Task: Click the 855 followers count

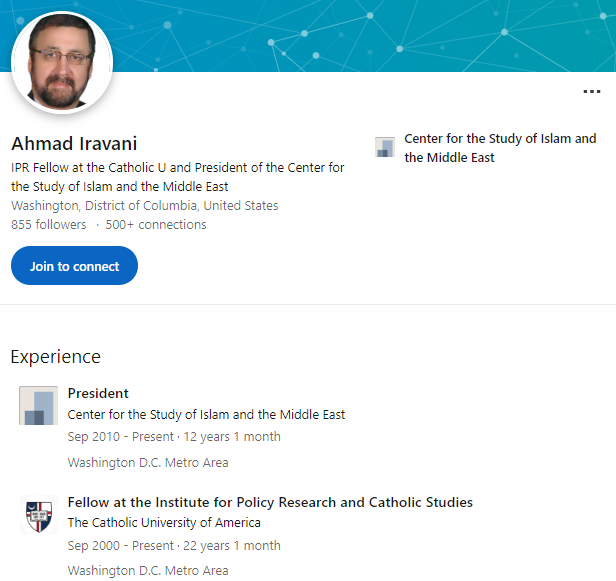Action: [48, 224]
